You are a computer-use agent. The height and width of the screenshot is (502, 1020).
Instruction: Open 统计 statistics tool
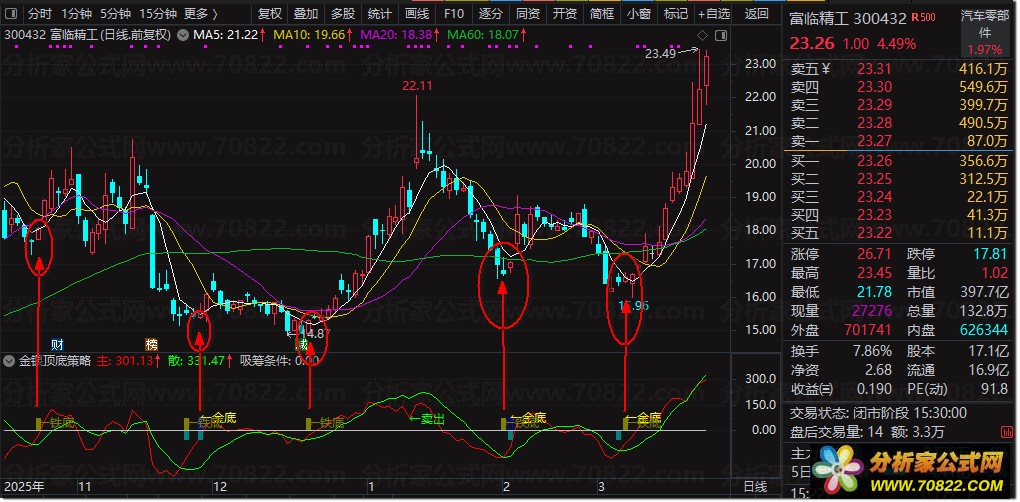point(379,14)
